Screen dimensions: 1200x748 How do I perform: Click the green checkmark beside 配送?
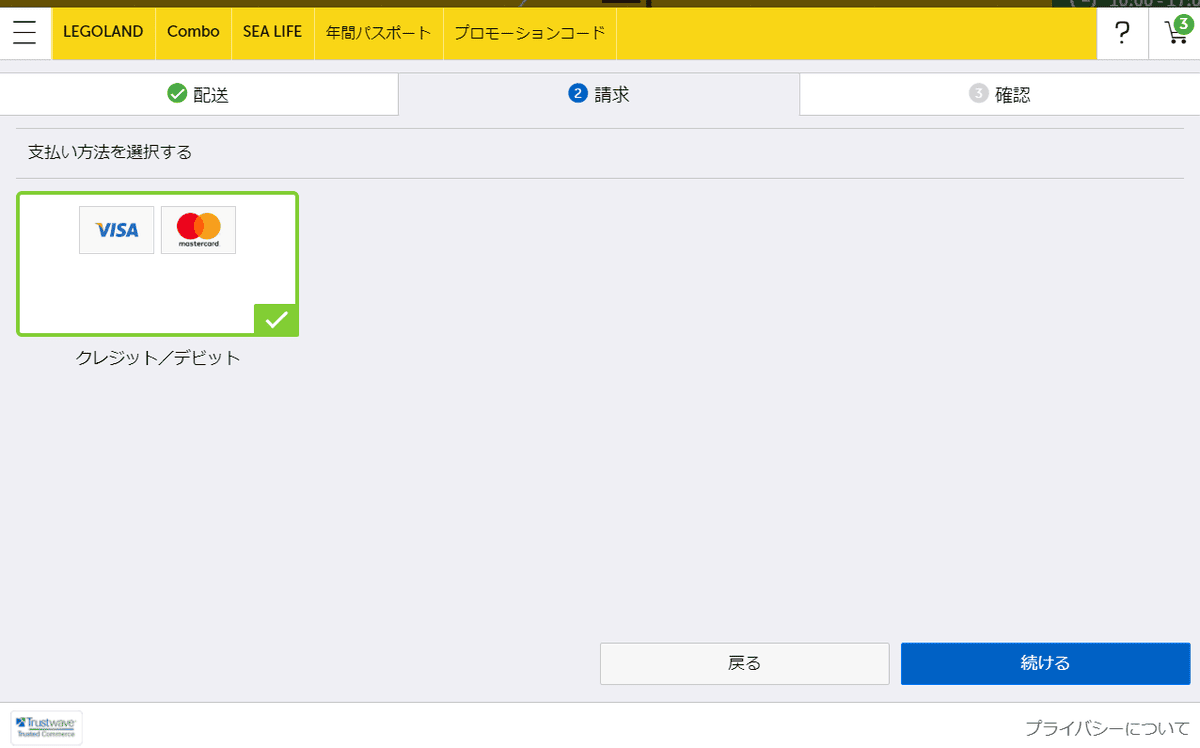click(178, 93)
